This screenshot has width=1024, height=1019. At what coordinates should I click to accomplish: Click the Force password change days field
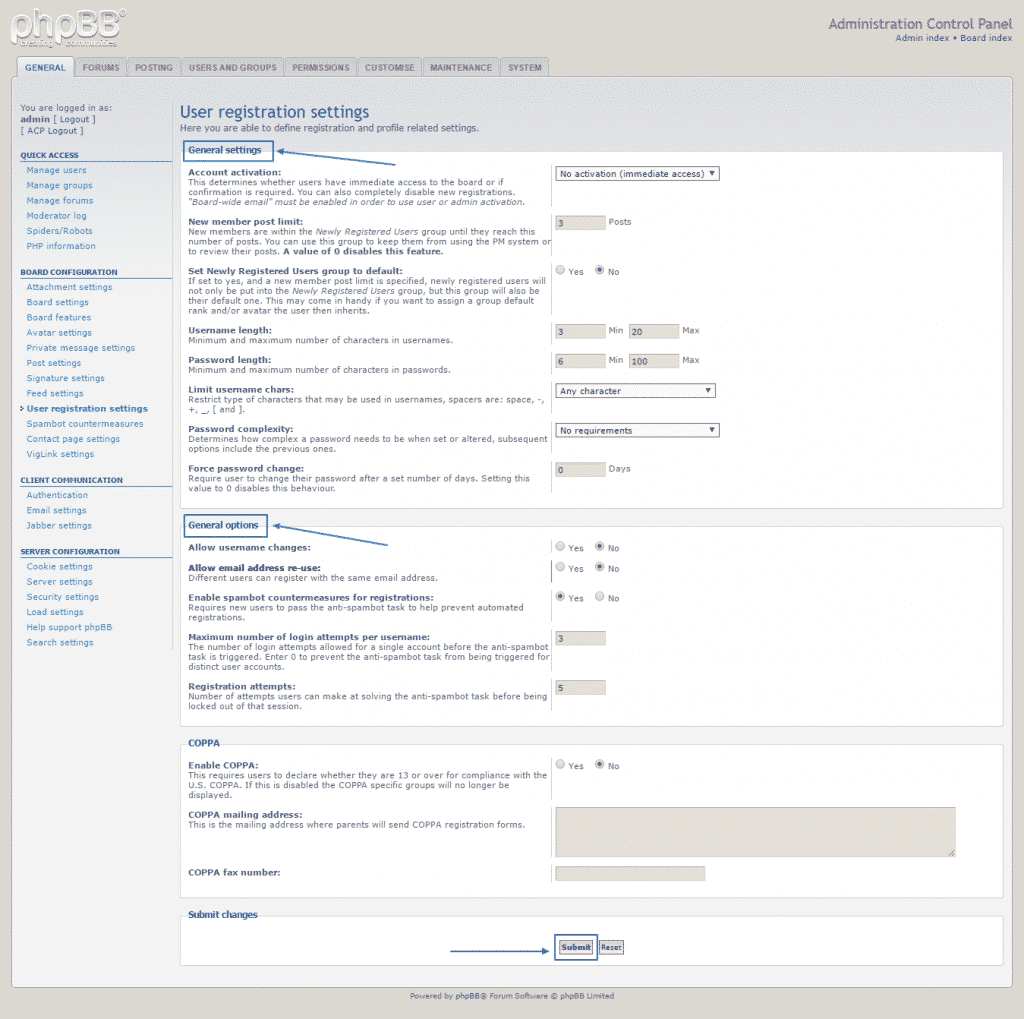pos(580,469)
